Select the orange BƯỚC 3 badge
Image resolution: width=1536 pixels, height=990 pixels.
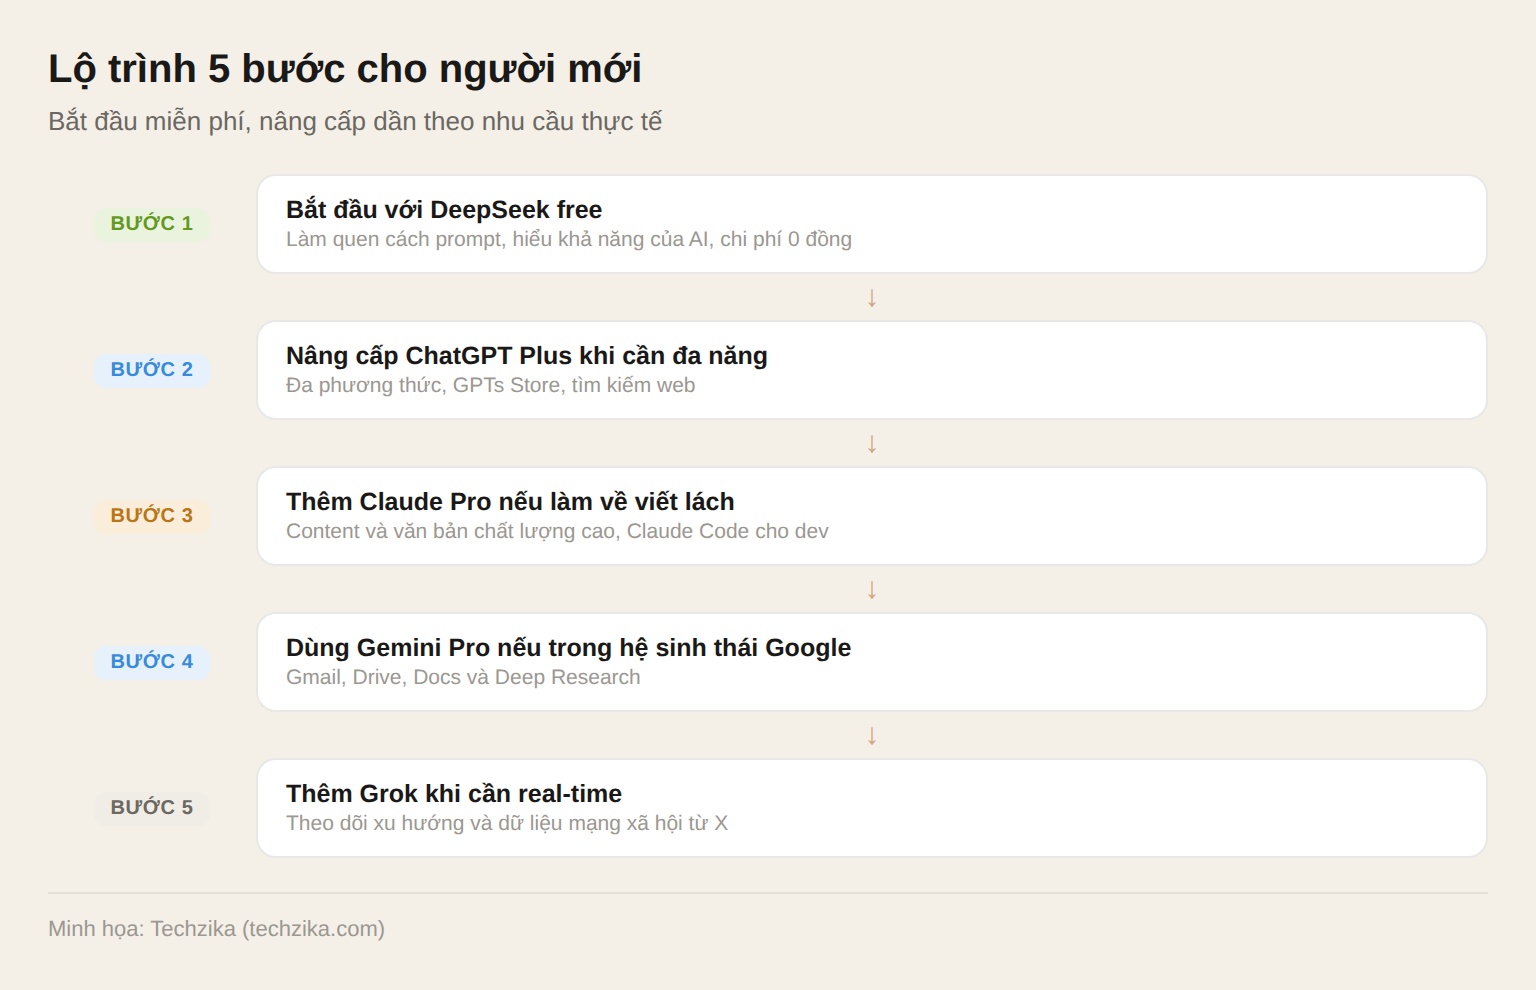152,515
